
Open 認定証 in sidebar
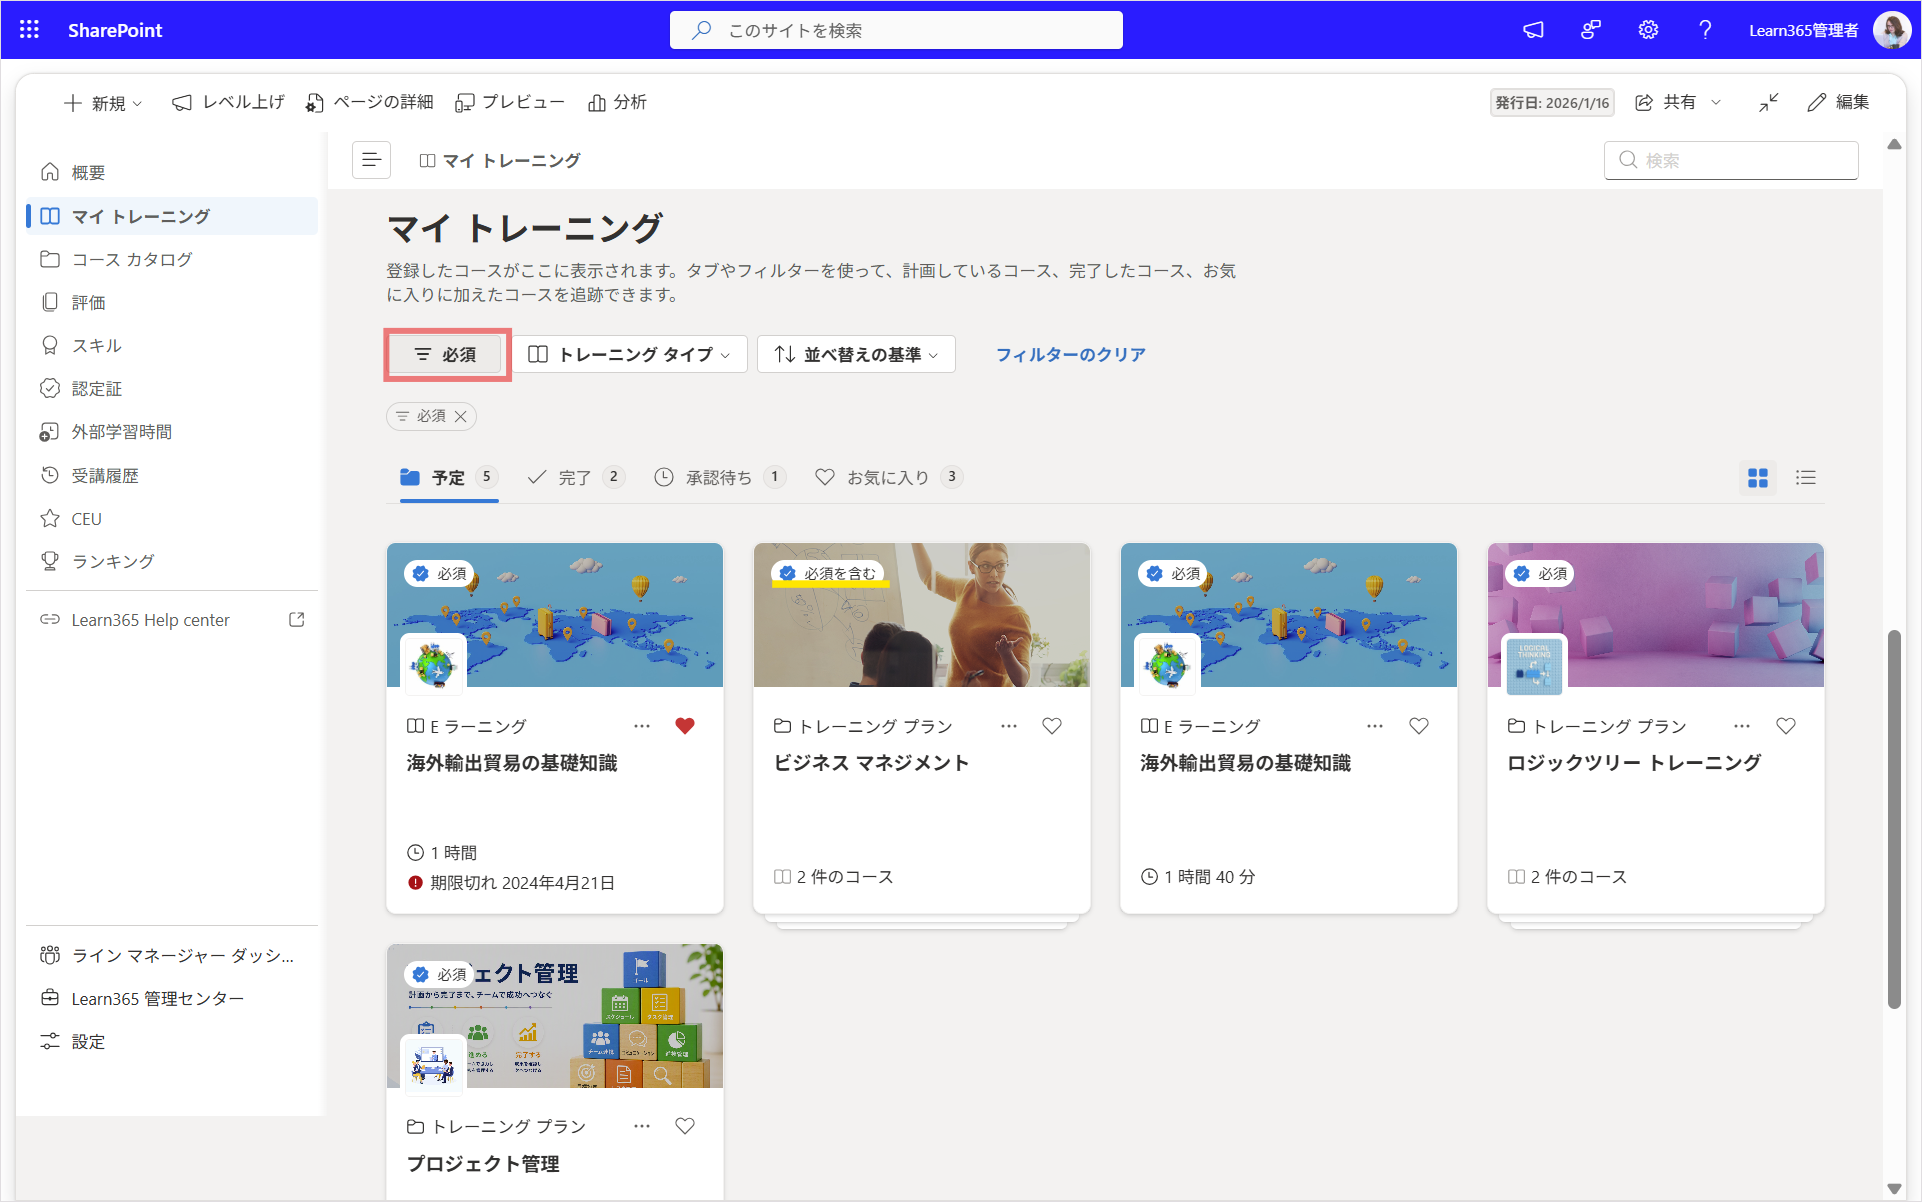click(172, 388)
